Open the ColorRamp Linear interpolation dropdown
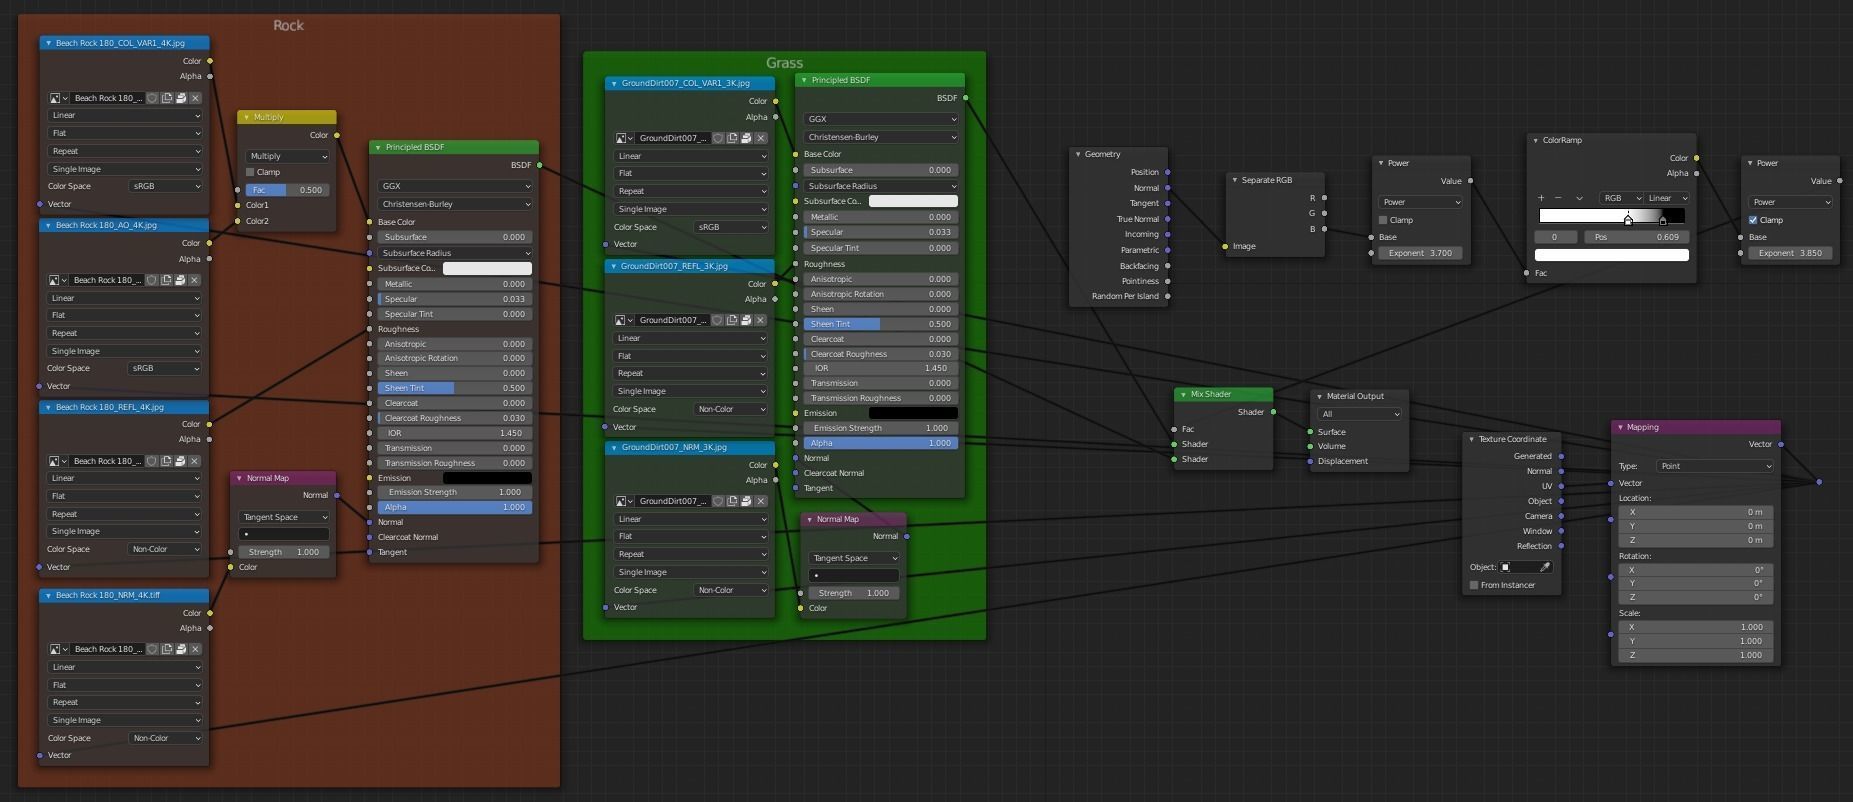Screen dimensions: 1853x802 1667,198
